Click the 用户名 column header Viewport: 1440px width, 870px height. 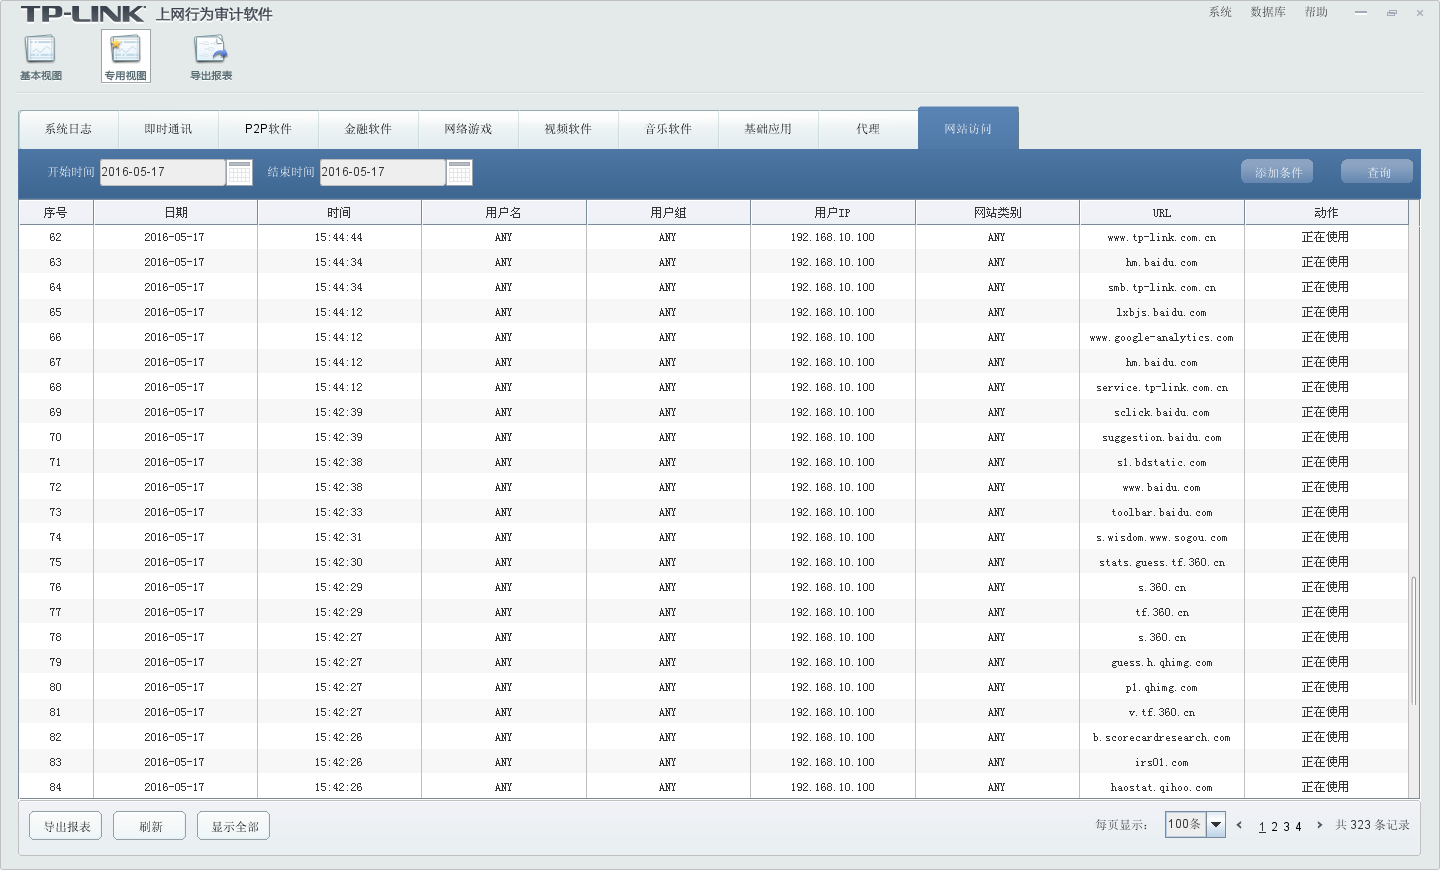pyautogui.click(x=504, y=212)
